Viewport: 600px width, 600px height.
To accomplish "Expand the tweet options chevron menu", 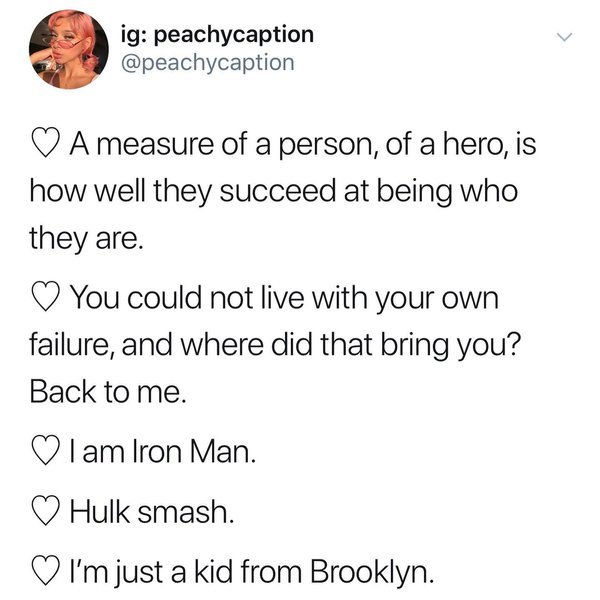I will tap(565, 39).
